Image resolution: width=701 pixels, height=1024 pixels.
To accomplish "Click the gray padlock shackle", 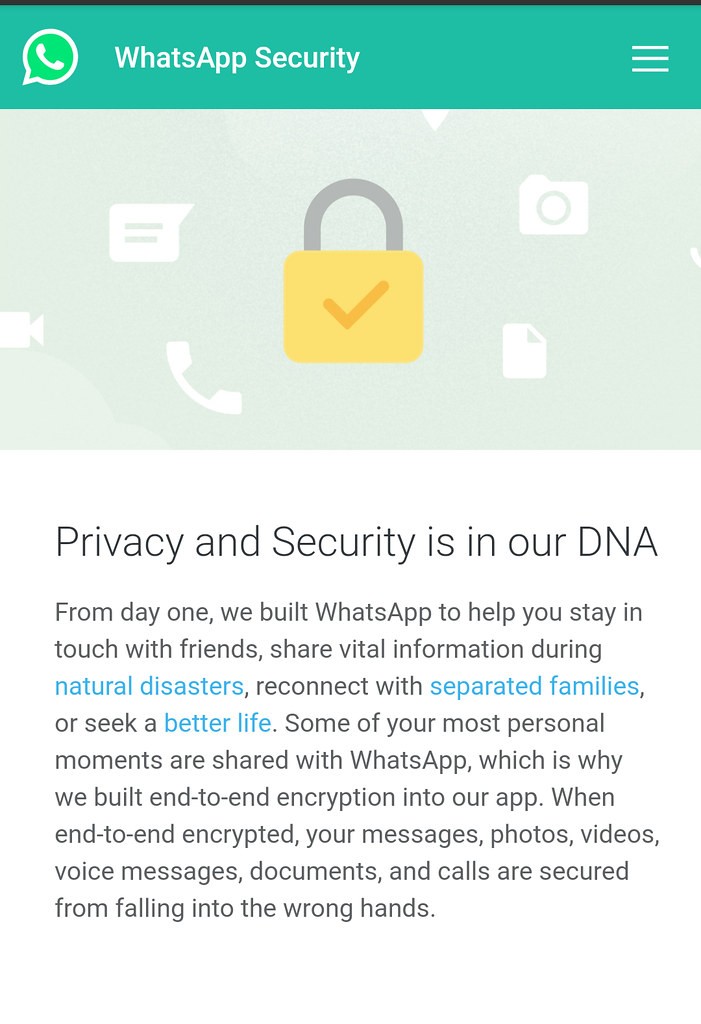I will click(x=353, y=215).
